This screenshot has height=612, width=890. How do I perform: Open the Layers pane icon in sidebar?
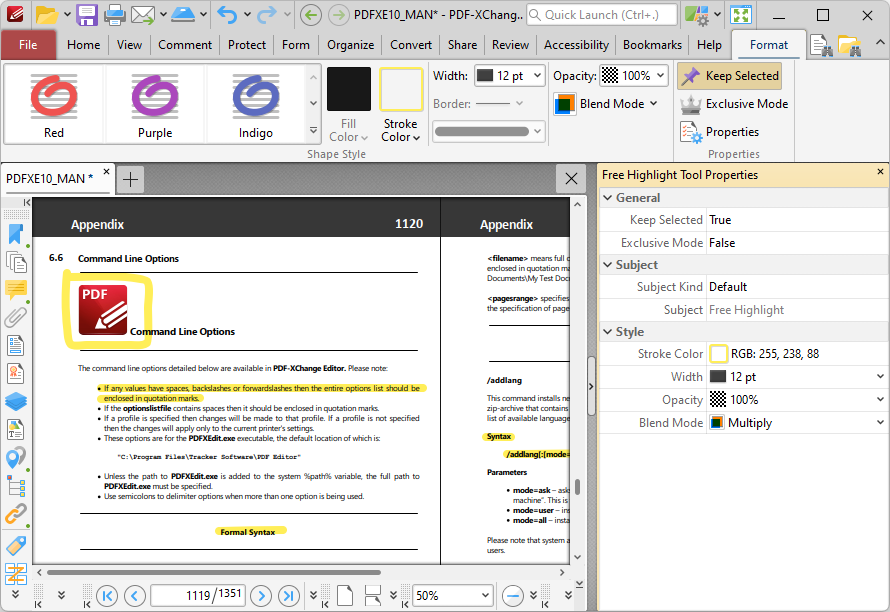(15, 401)
